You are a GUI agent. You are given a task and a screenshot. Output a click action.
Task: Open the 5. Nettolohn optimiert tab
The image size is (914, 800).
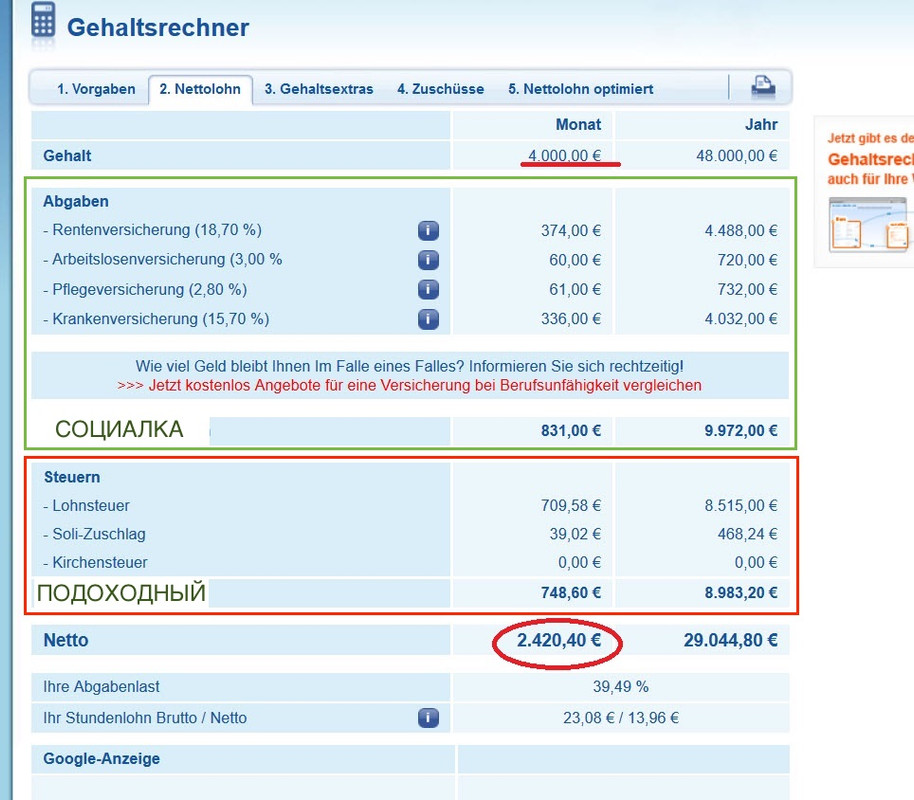tap(581, 89)
